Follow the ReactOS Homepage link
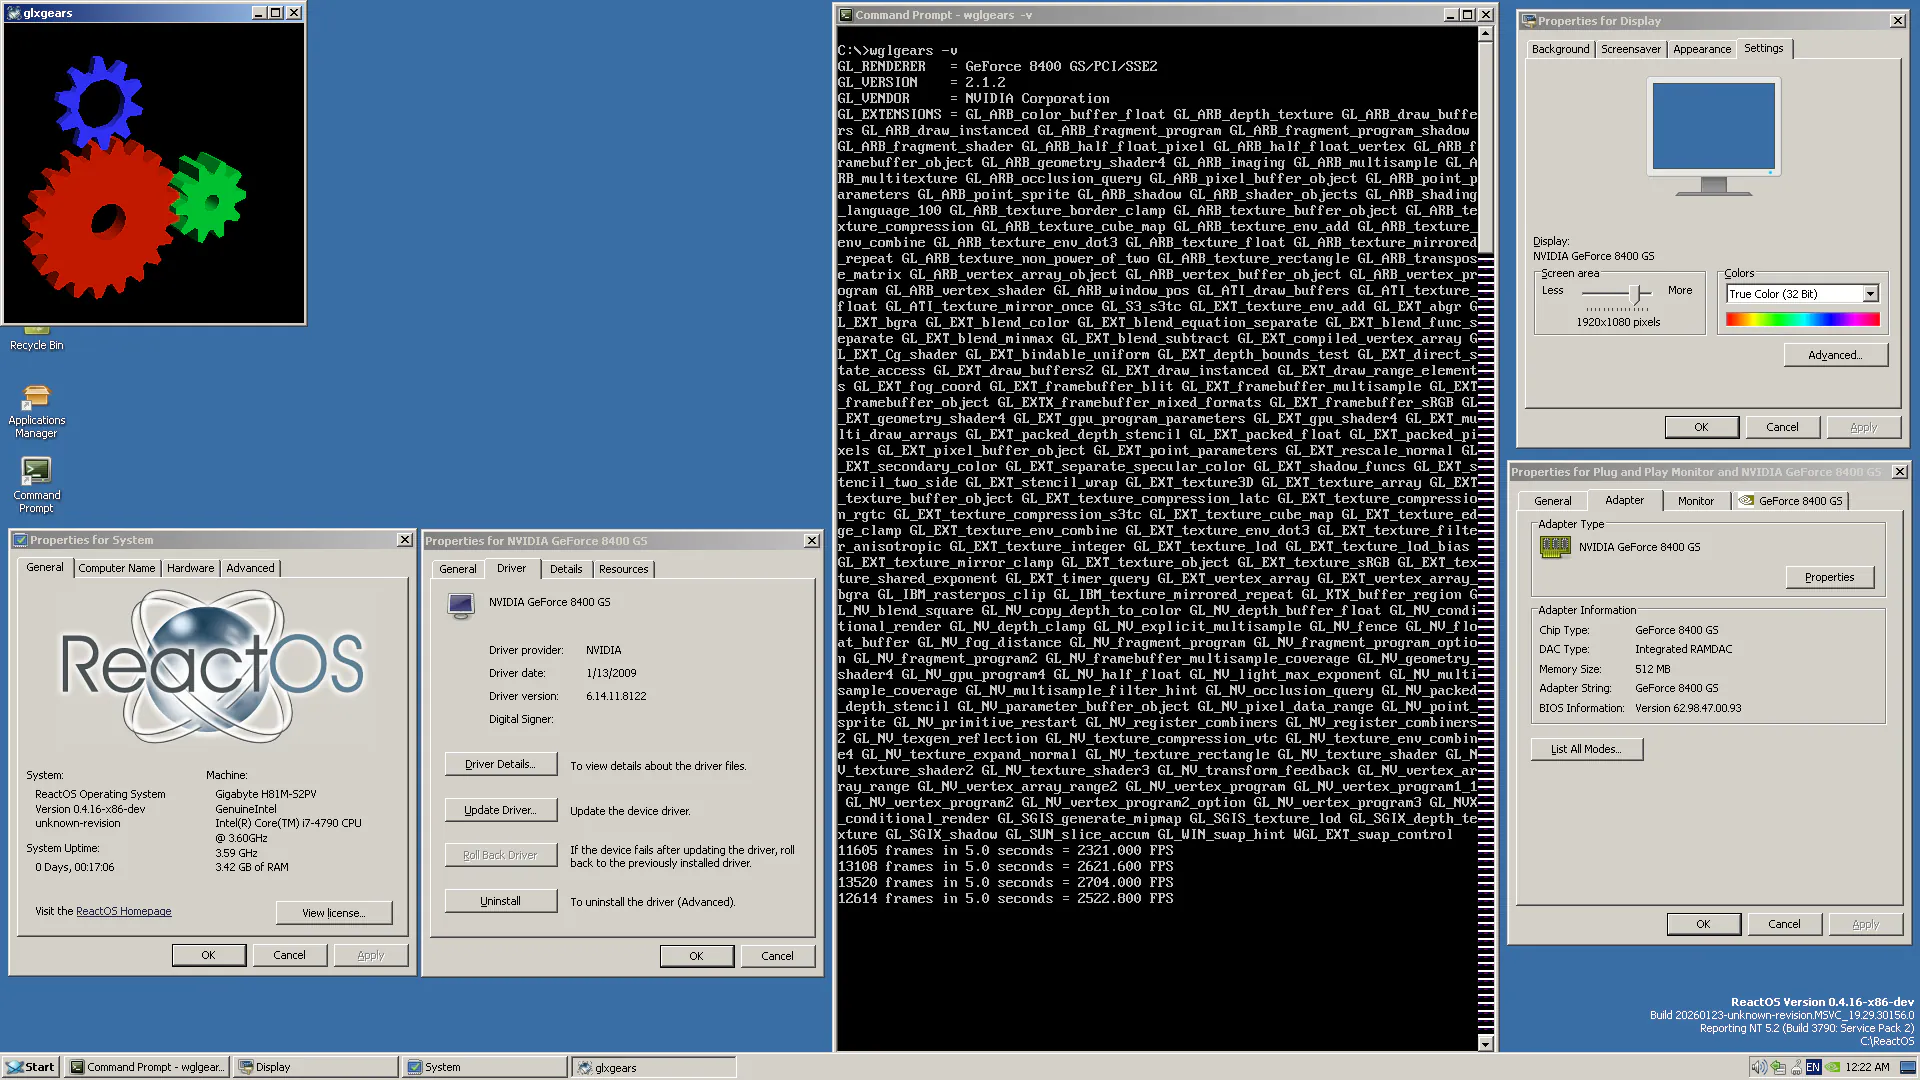 [x=124, y=912]
